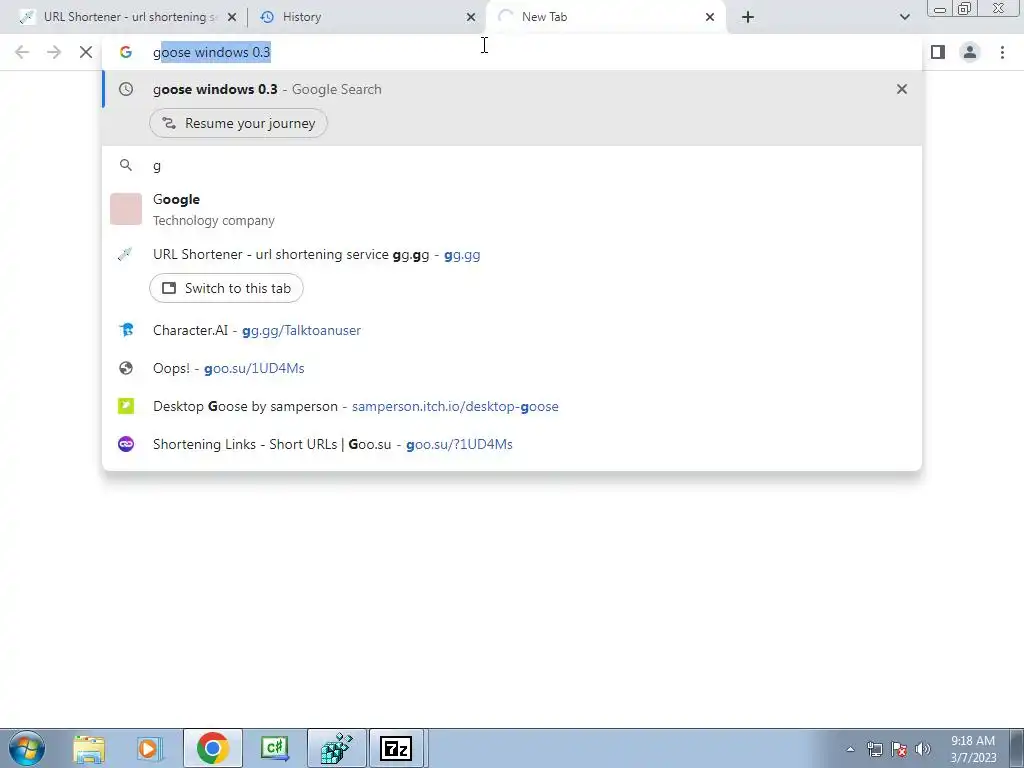
Task: Close the URL Shortener tab
Action: click(232, 18)
